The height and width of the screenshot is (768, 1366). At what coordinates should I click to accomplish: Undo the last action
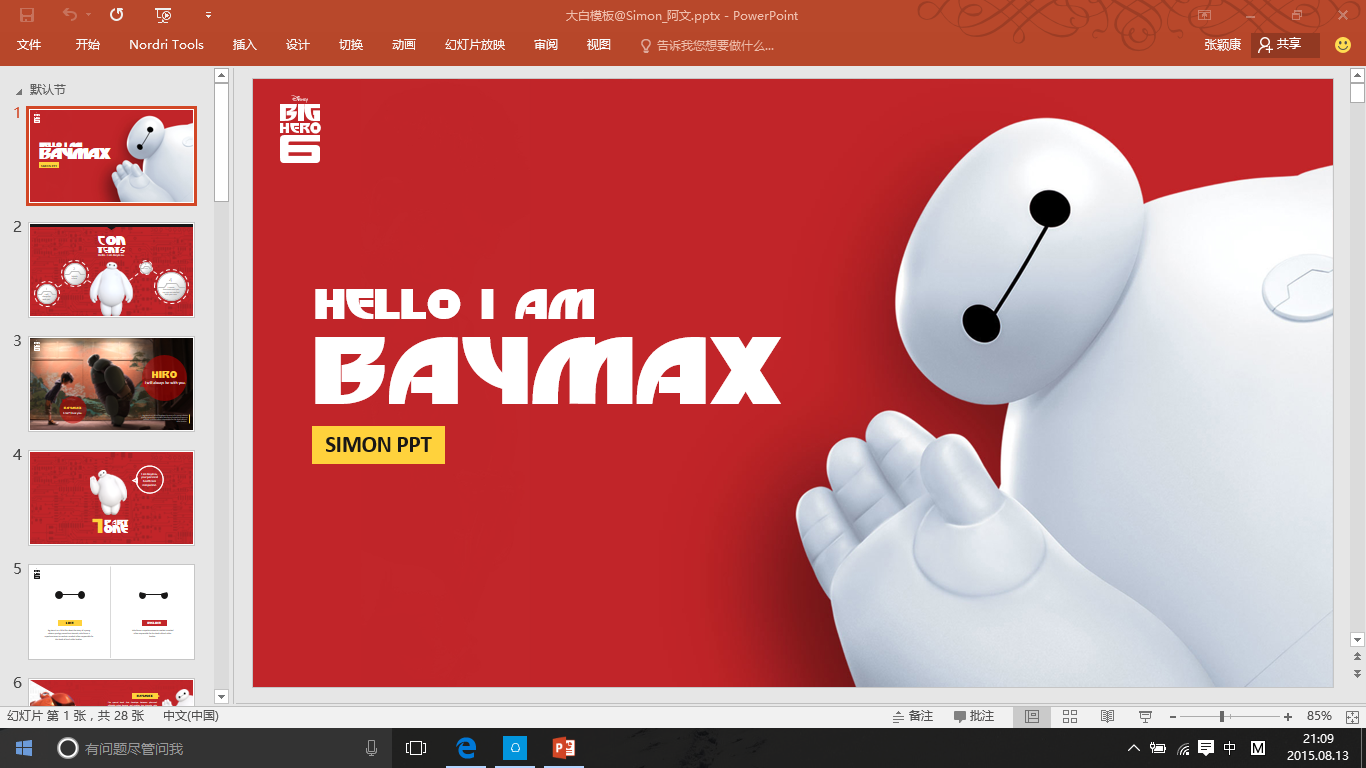point(69,15)
